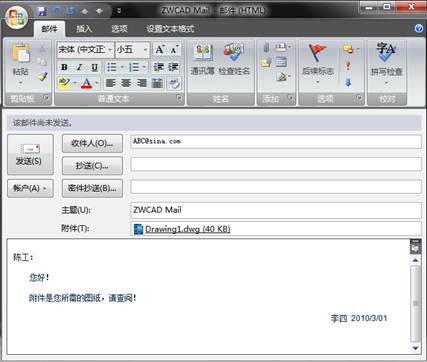Viewport: 427px width, 362px height.
Task: Open the 设置文本格式 tab
Action: 170,29
